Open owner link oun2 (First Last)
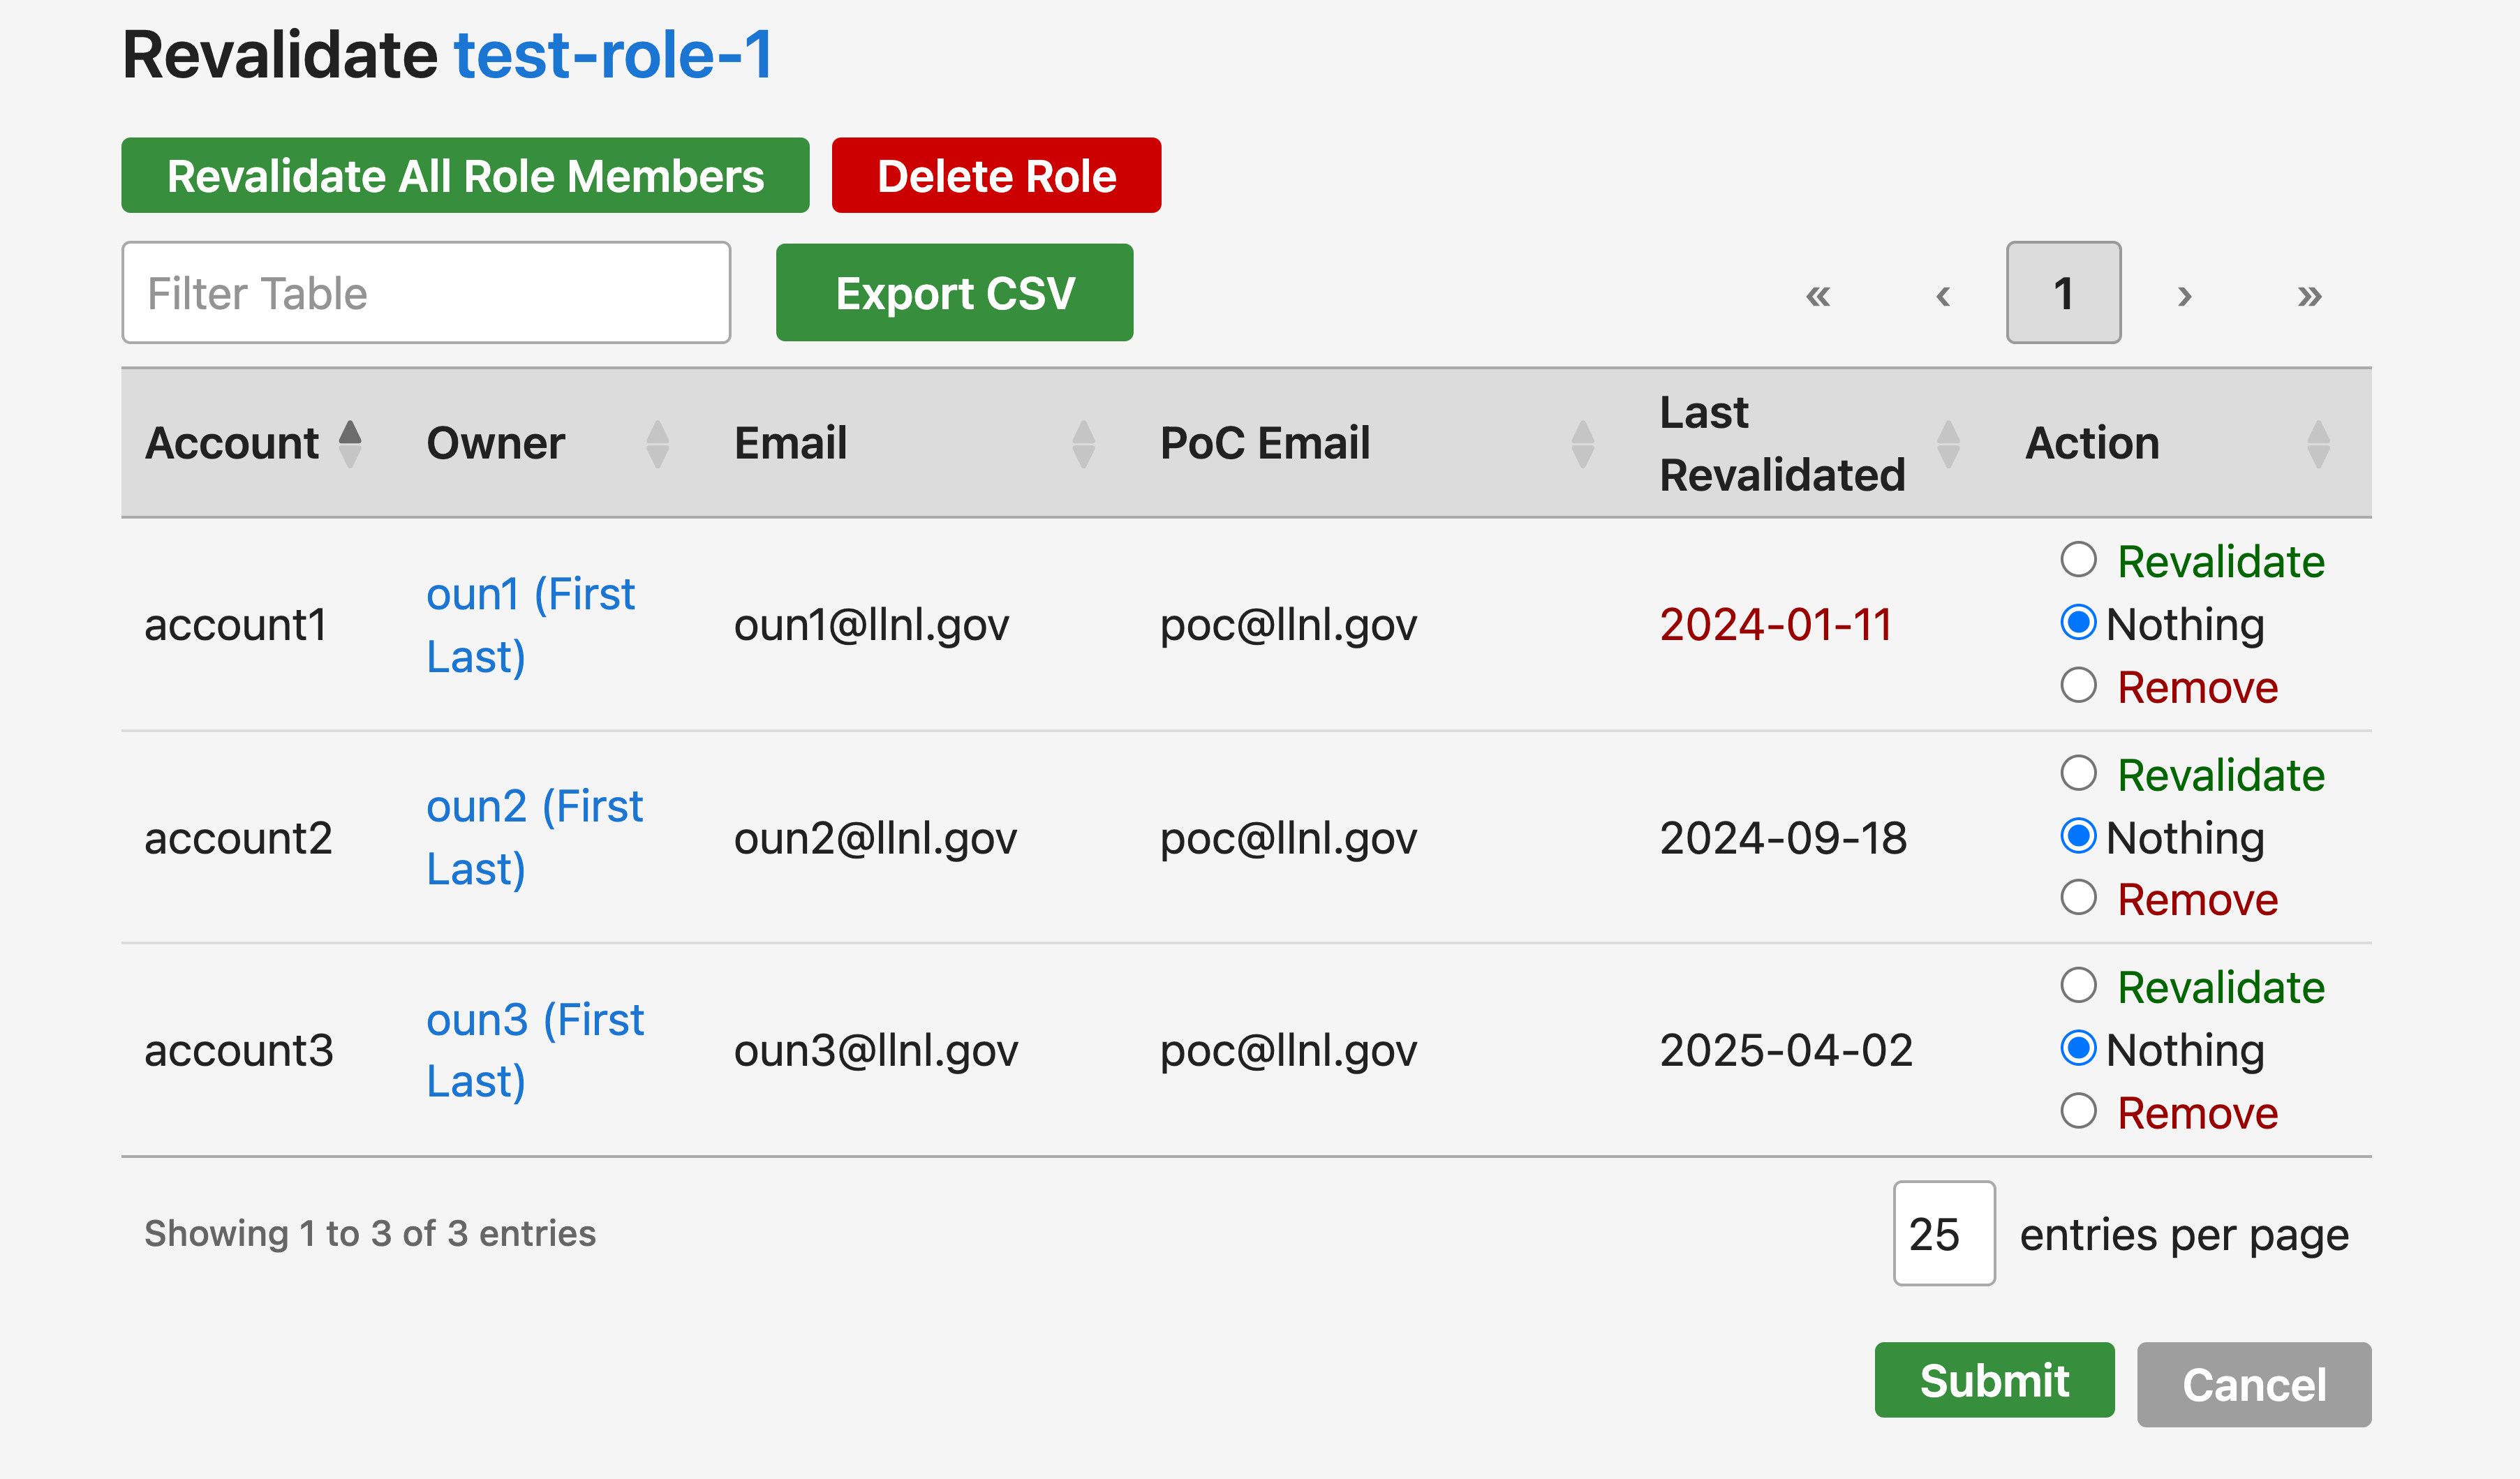 click(x=534, y=838)
